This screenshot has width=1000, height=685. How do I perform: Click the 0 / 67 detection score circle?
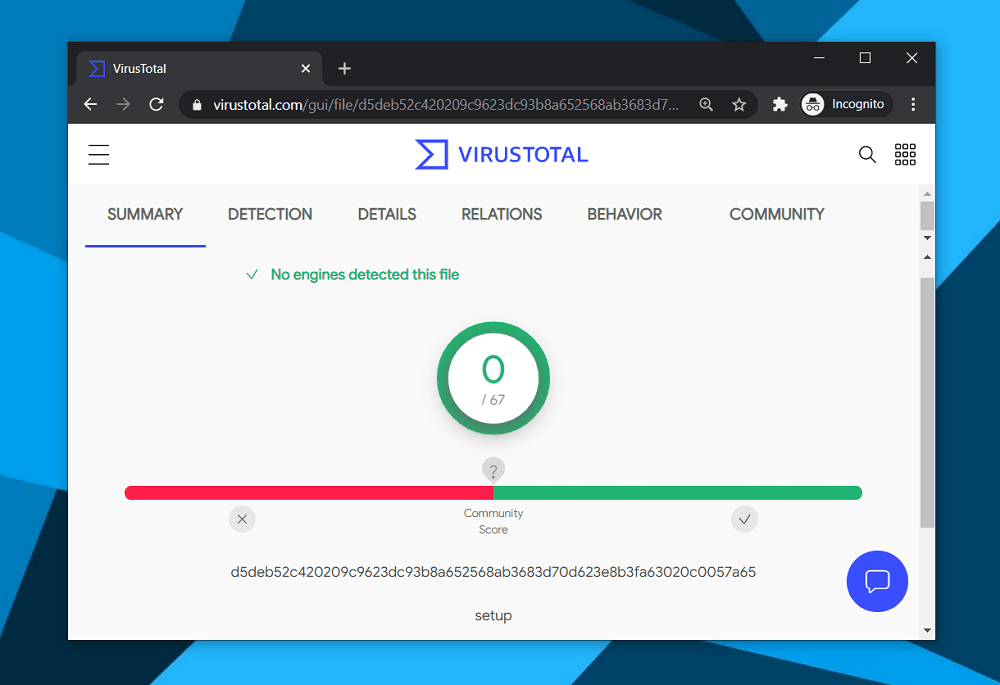[x=493, y=378]
